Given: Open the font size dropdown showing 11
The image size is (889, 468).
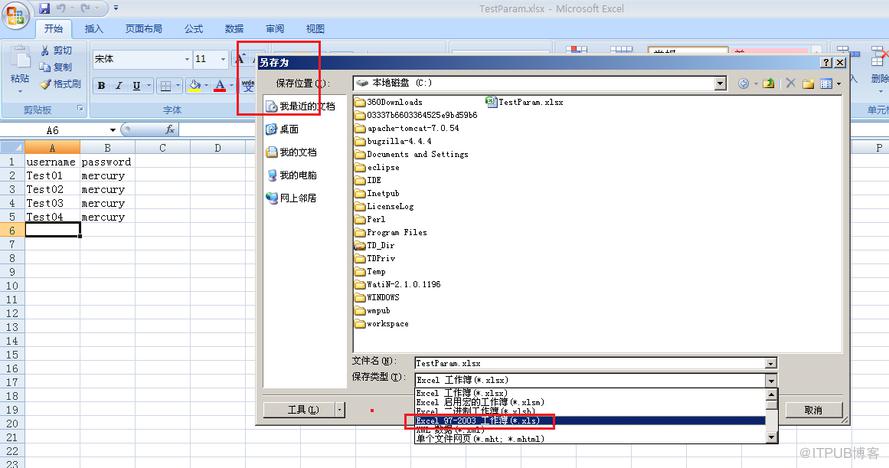Looking at the screenshot, I should [223, 59].
